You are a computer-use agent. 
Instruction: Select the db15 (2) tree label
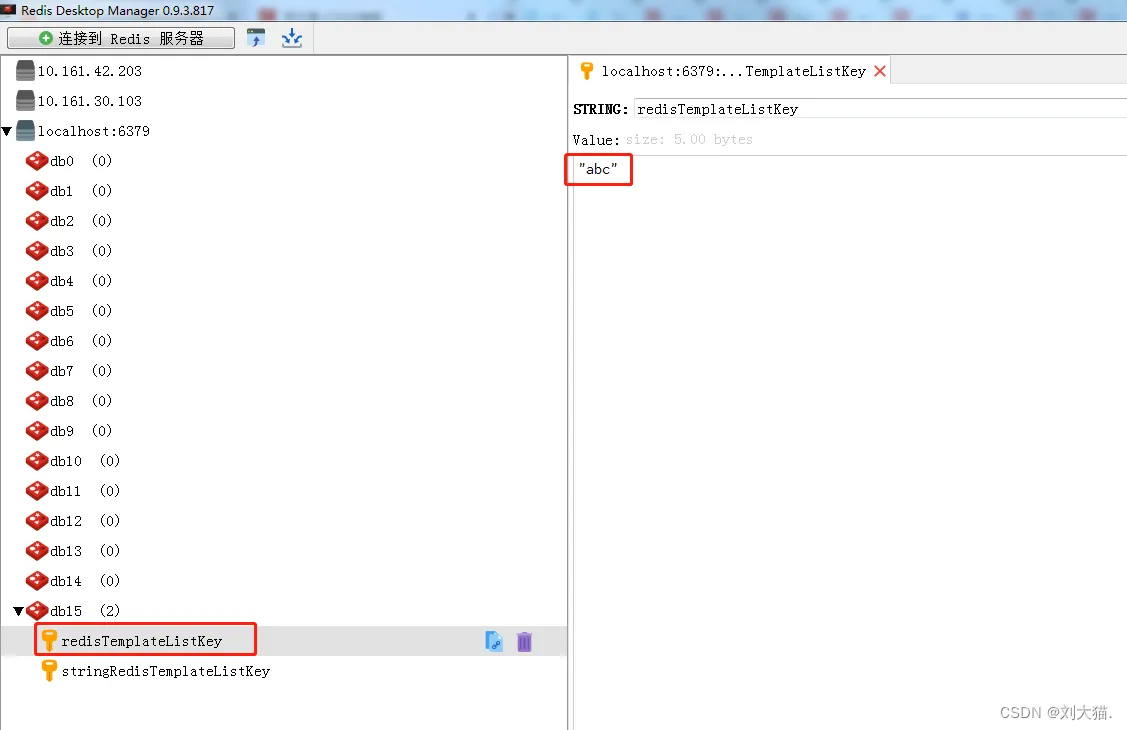pos(85,611)
